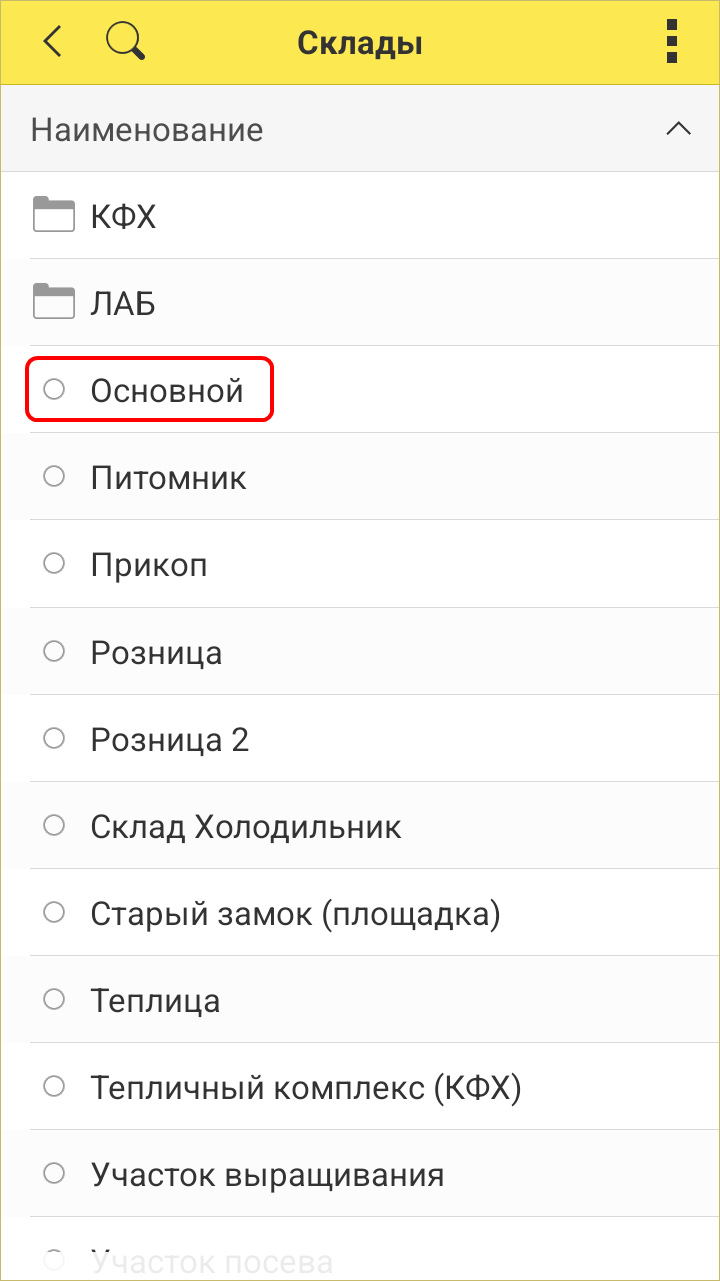The width and height of the screenshot is (720, 1281).
Task: Open the КФХ folder group
Action: 124,216
